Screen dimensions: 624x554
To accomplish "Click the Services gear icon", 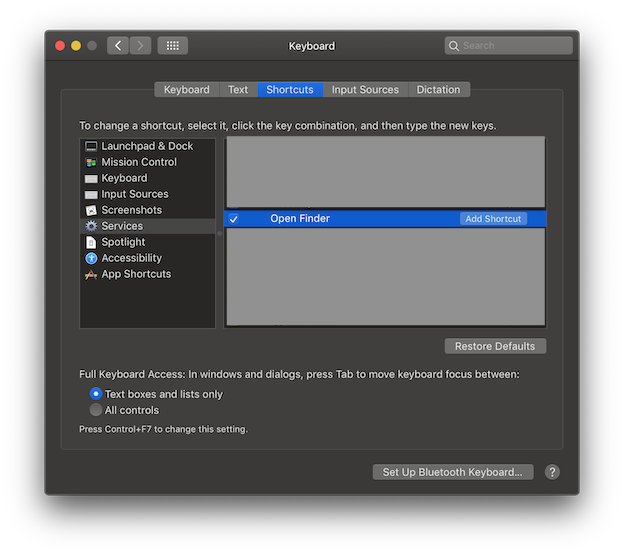I will click(91, 226).
